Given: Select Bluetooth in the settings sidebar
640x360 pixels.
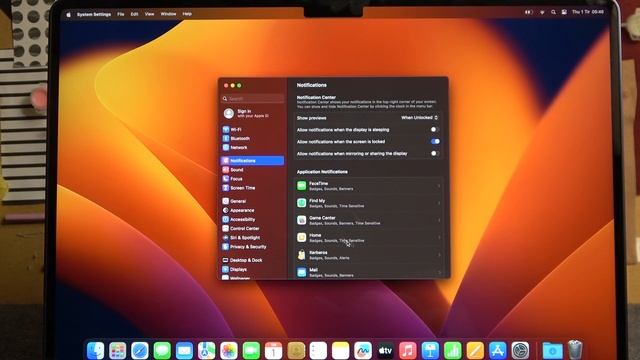Looking at the screenshot, I should [x=252, y=138].
